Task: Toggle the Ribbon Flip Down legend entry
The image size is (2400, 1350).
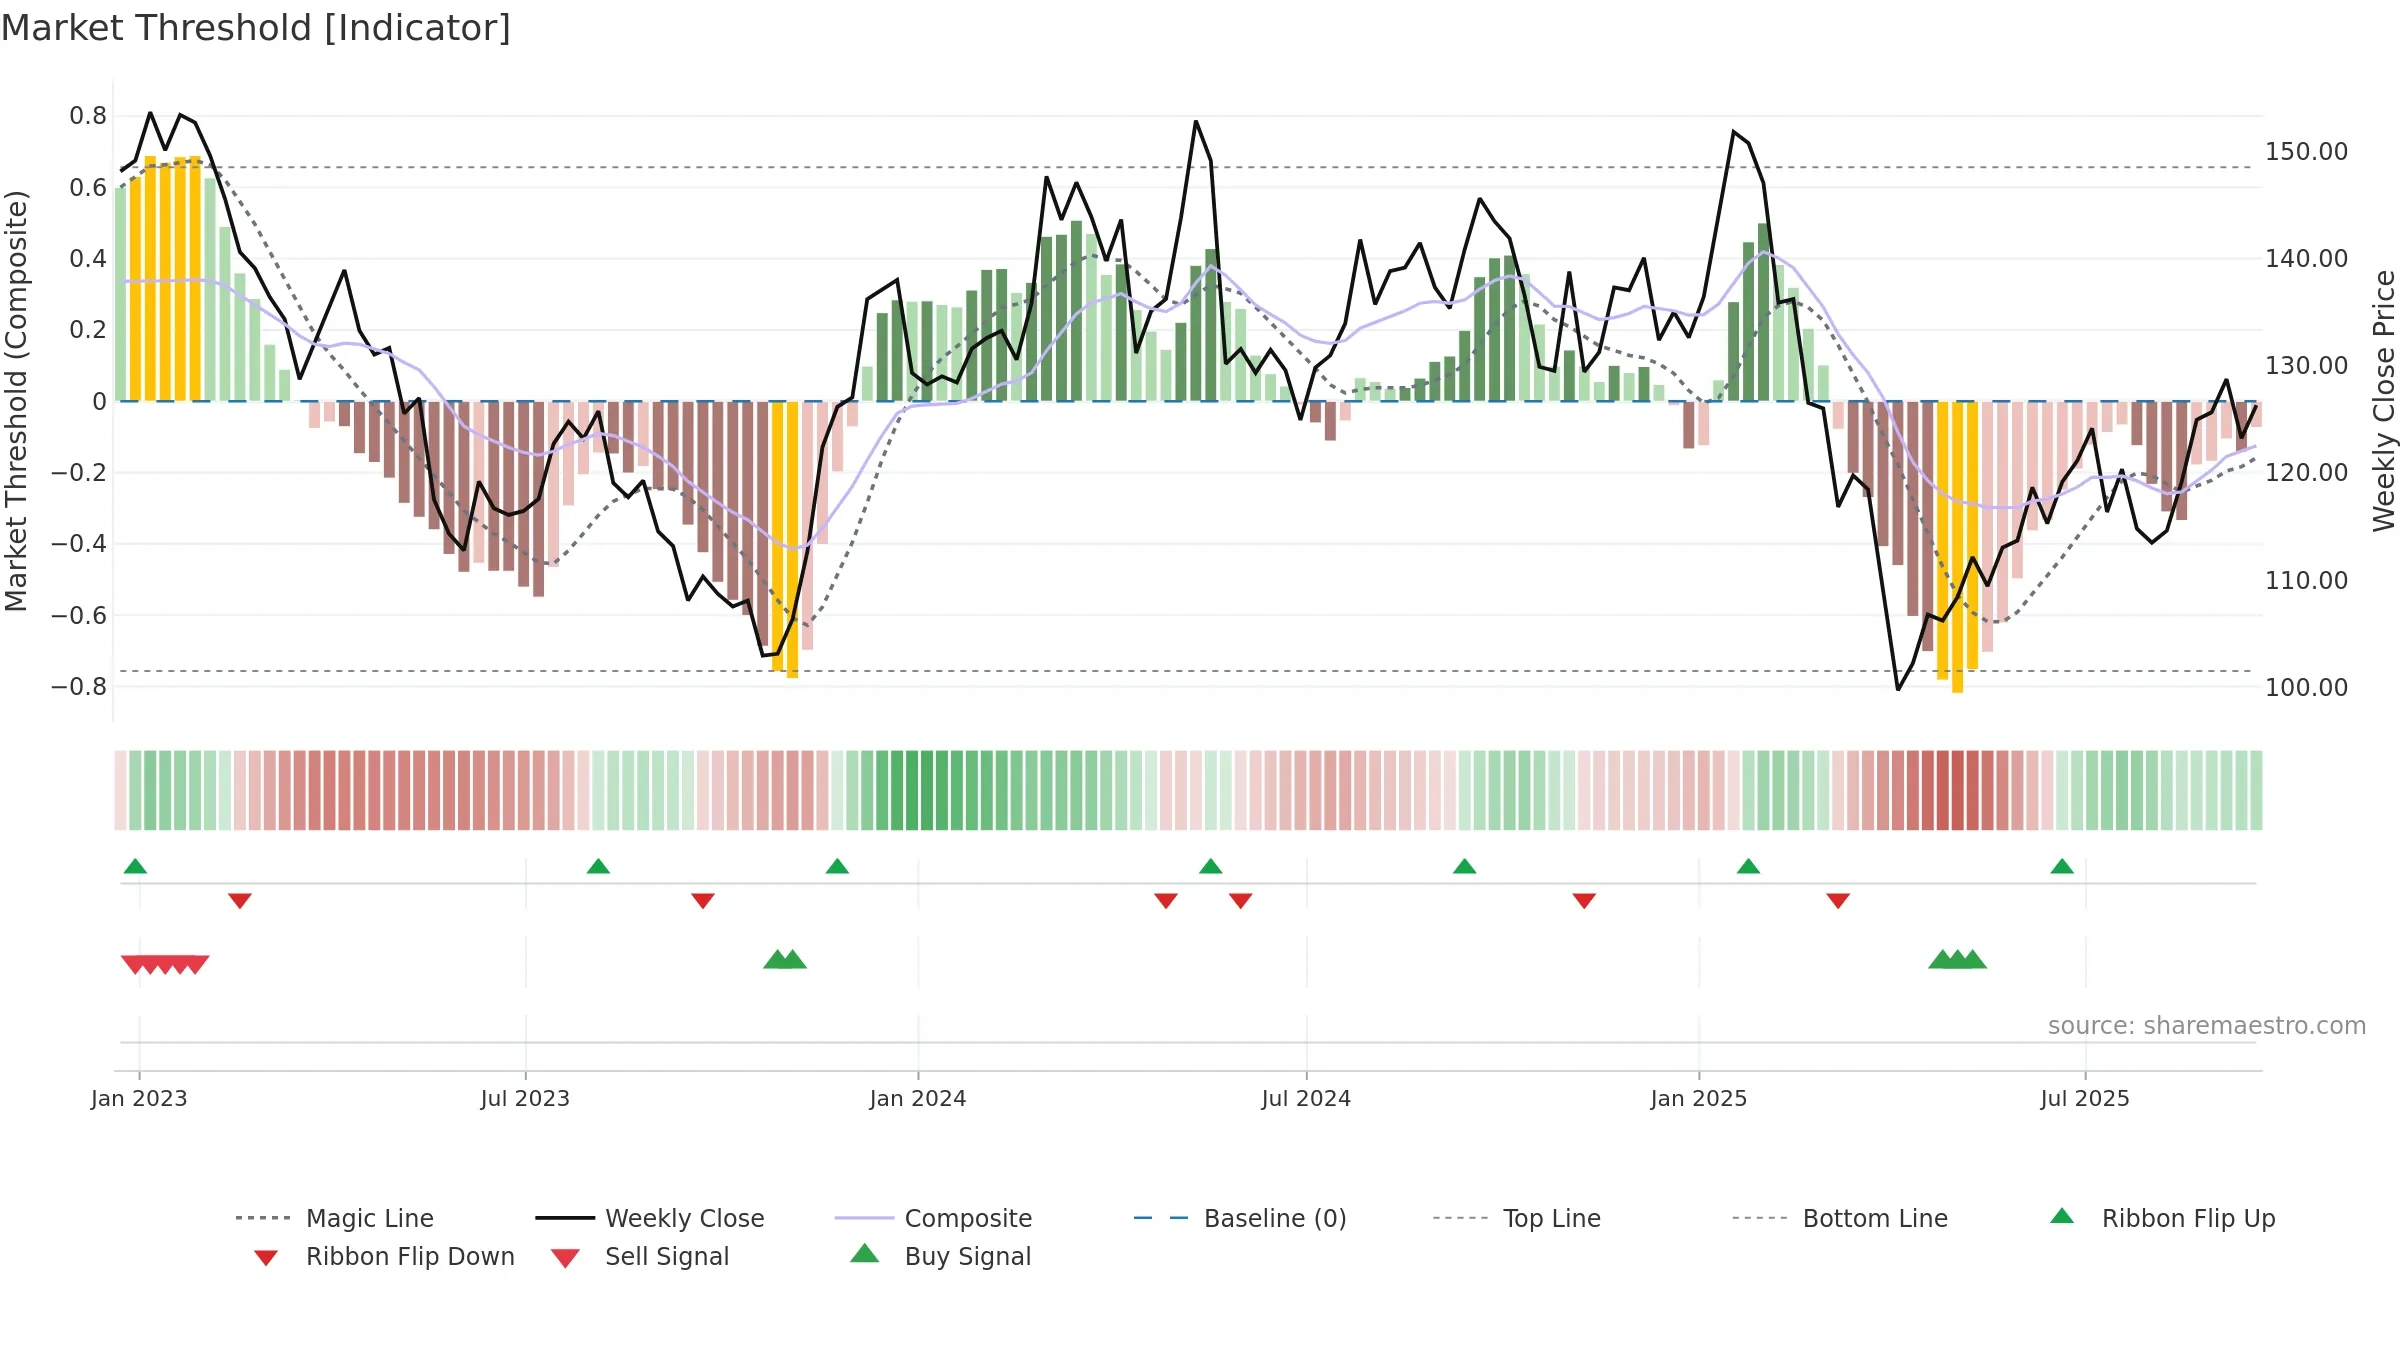Action: point(384,1256)
